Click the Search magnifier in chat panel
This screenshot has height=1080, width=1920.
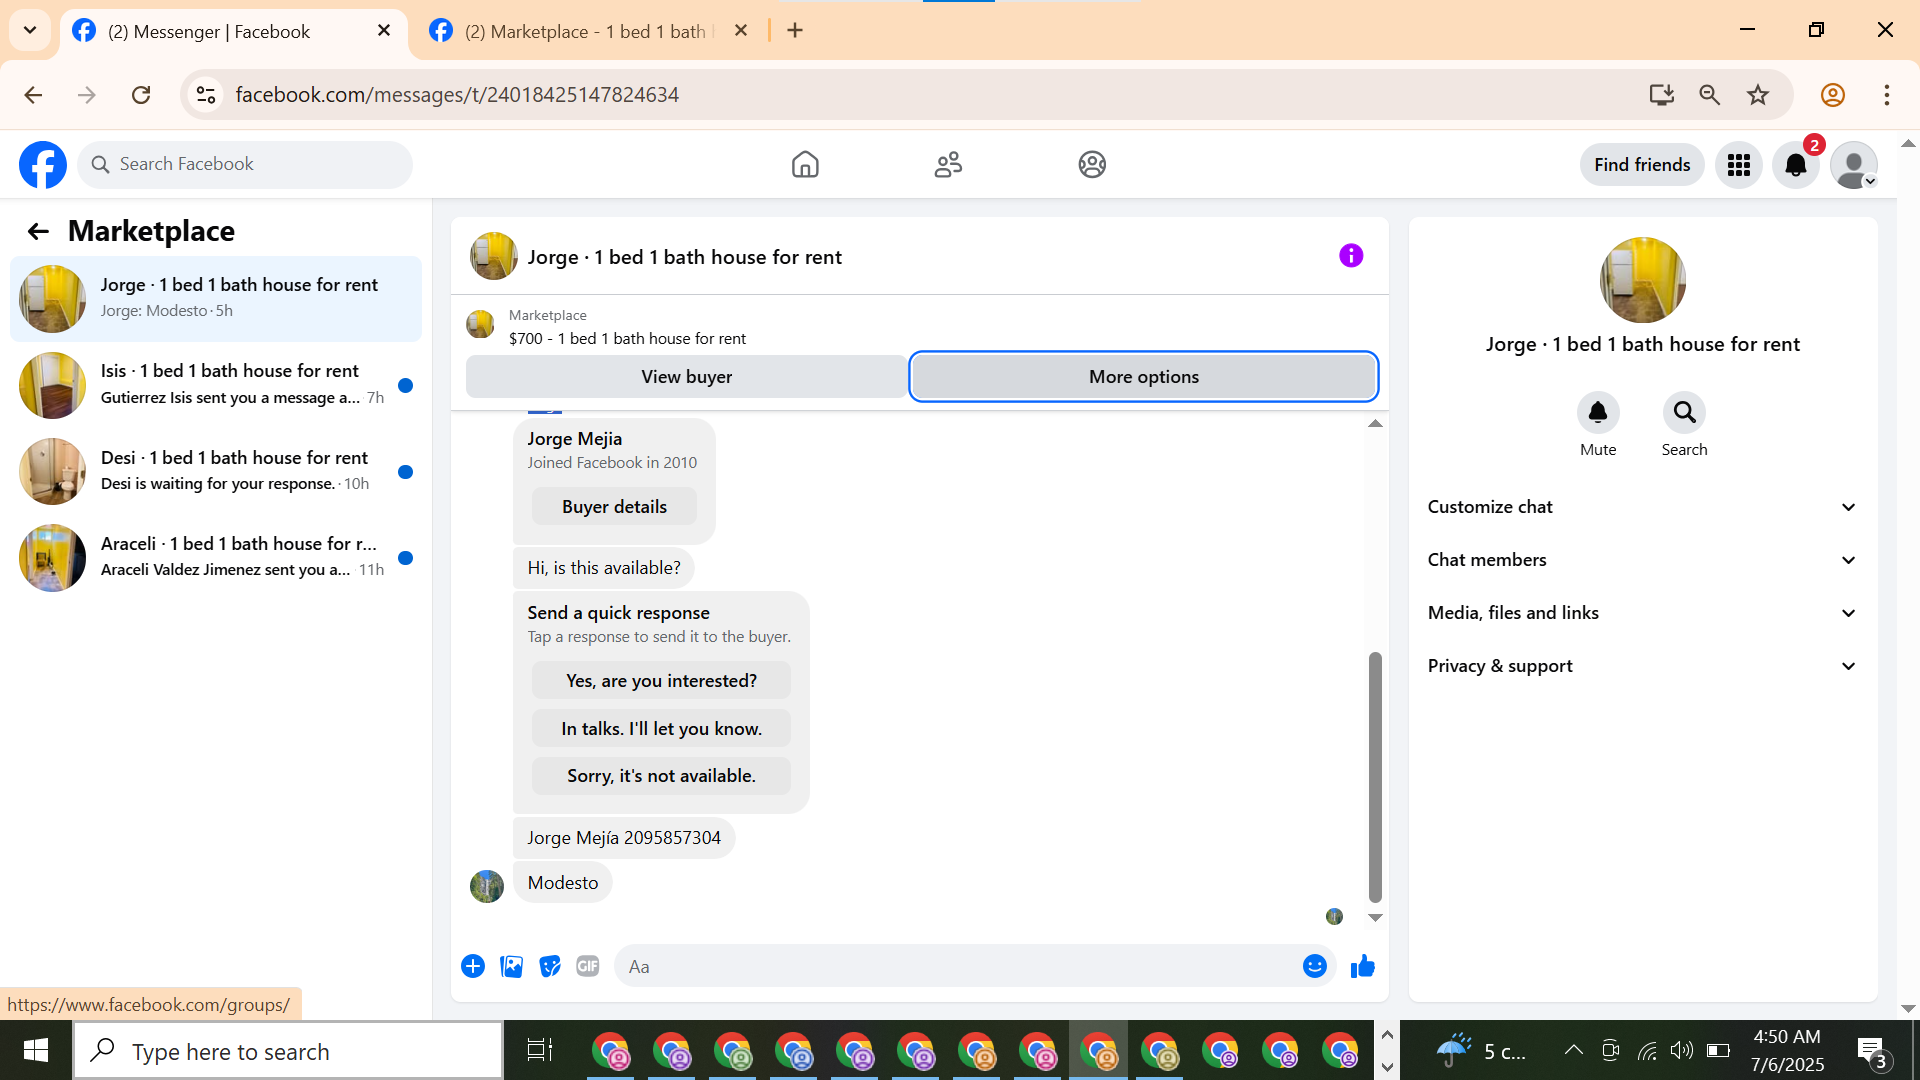click(1684, 412)
